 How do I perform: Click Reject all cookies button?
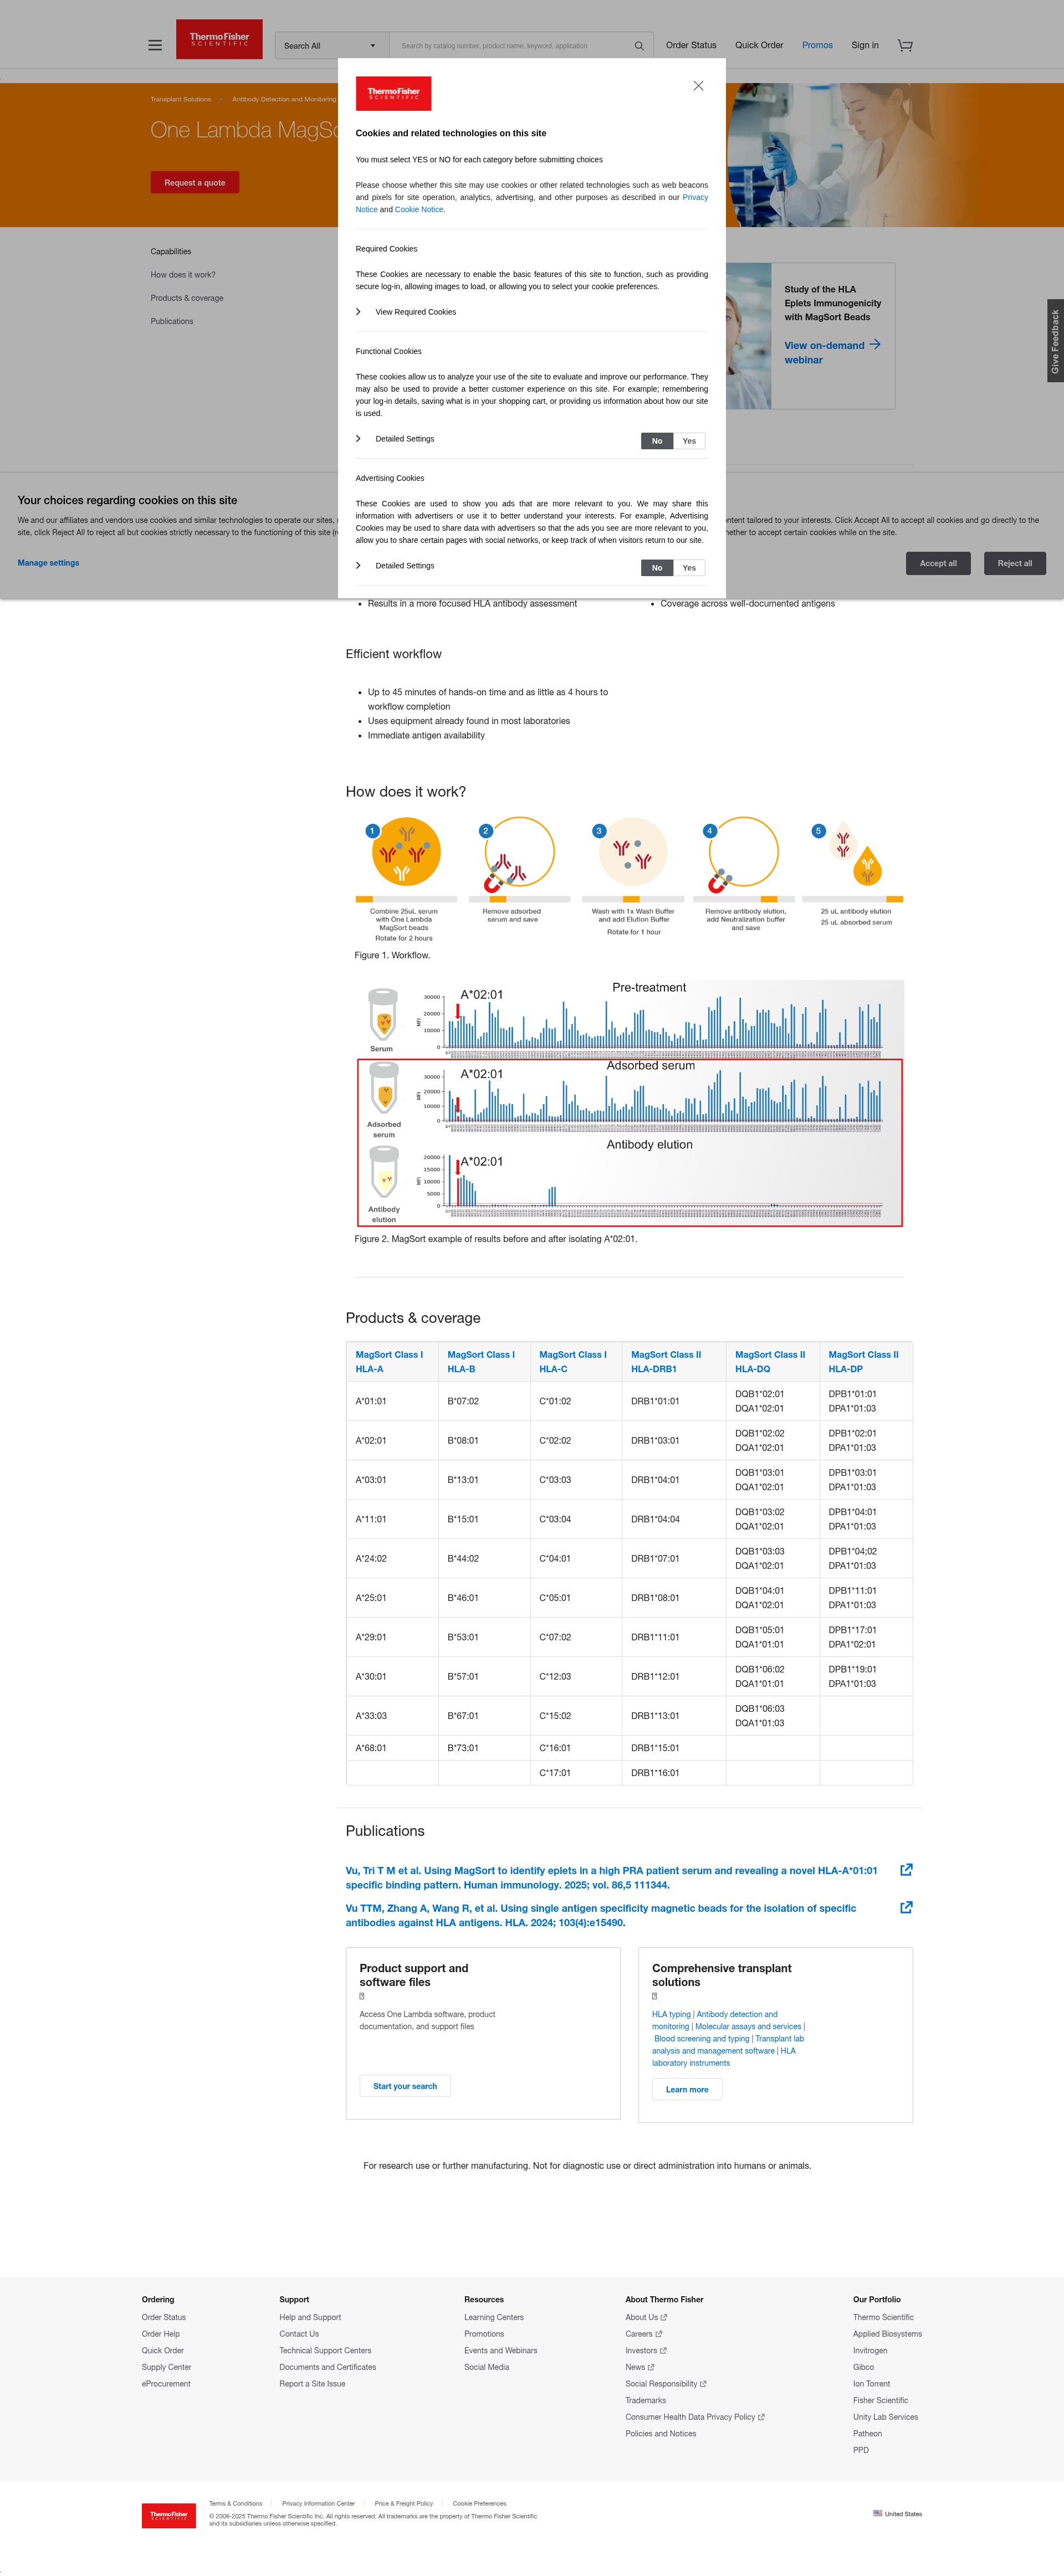(x=1015, y=563)
